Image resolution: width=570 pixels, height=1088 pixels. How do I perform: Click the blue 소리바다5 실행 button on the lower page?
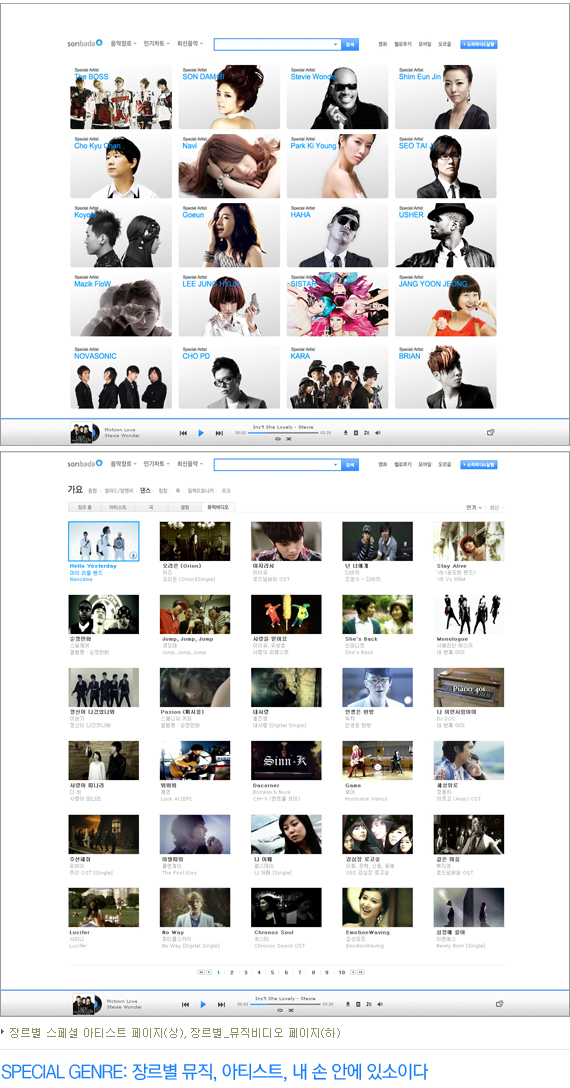click(478, 464)
